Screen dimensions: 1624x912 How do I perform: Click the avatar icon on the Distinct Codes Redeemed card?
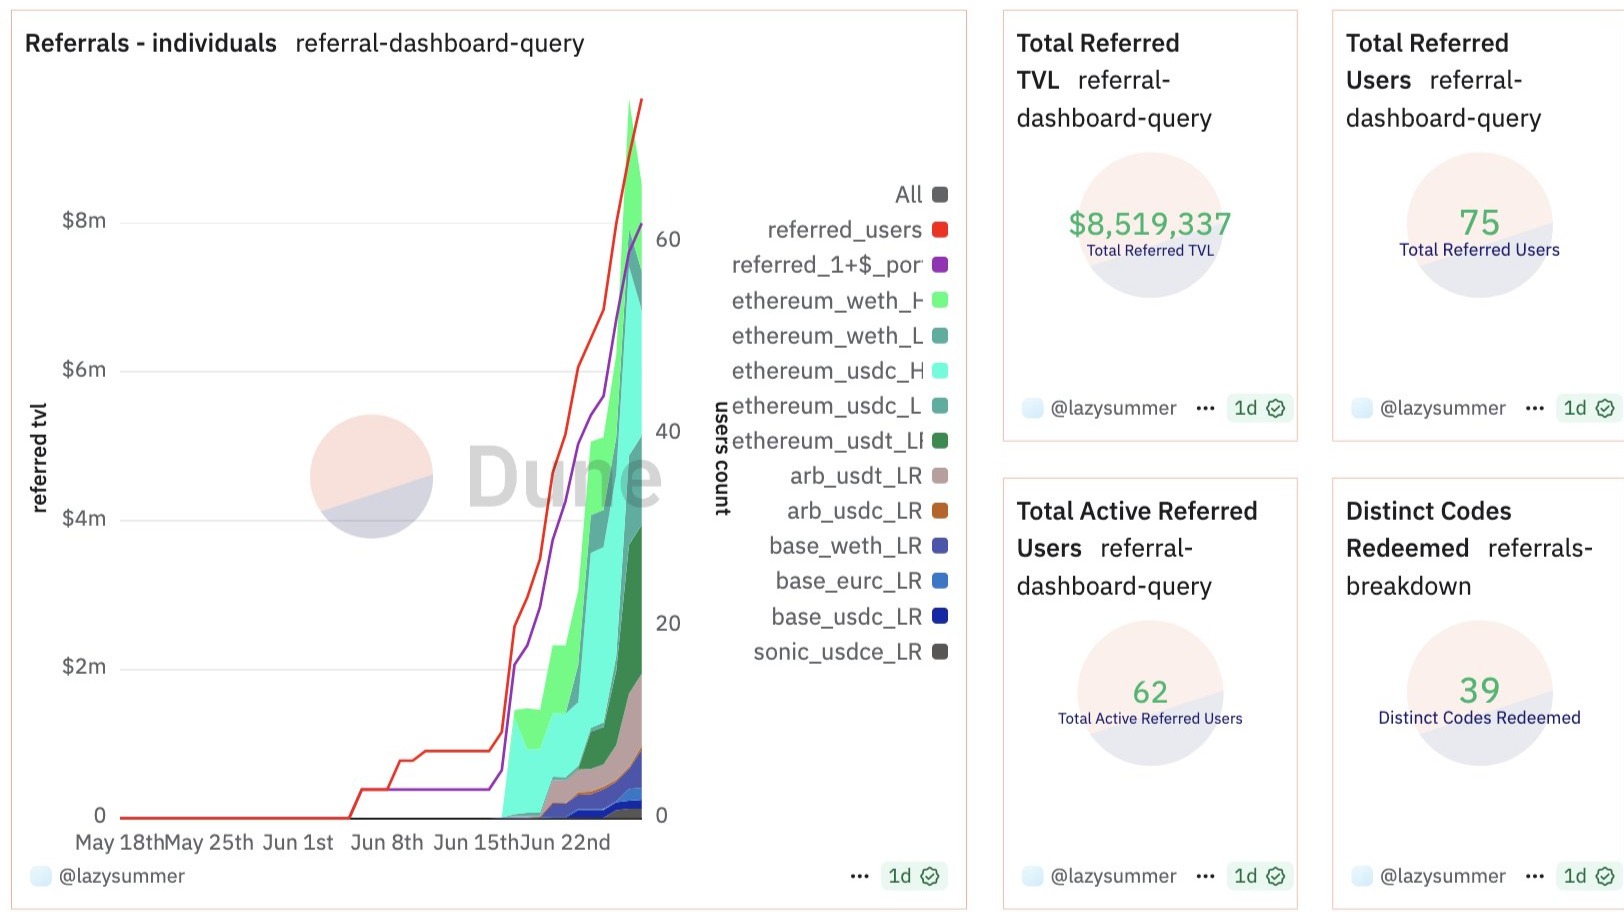pos(1362,876)
